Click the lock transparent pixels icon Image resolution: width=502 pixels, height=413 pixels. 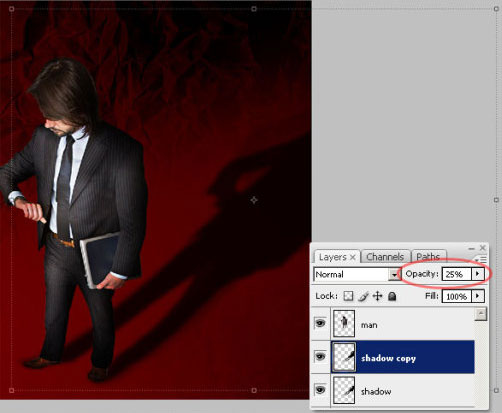tap(348, 296)
